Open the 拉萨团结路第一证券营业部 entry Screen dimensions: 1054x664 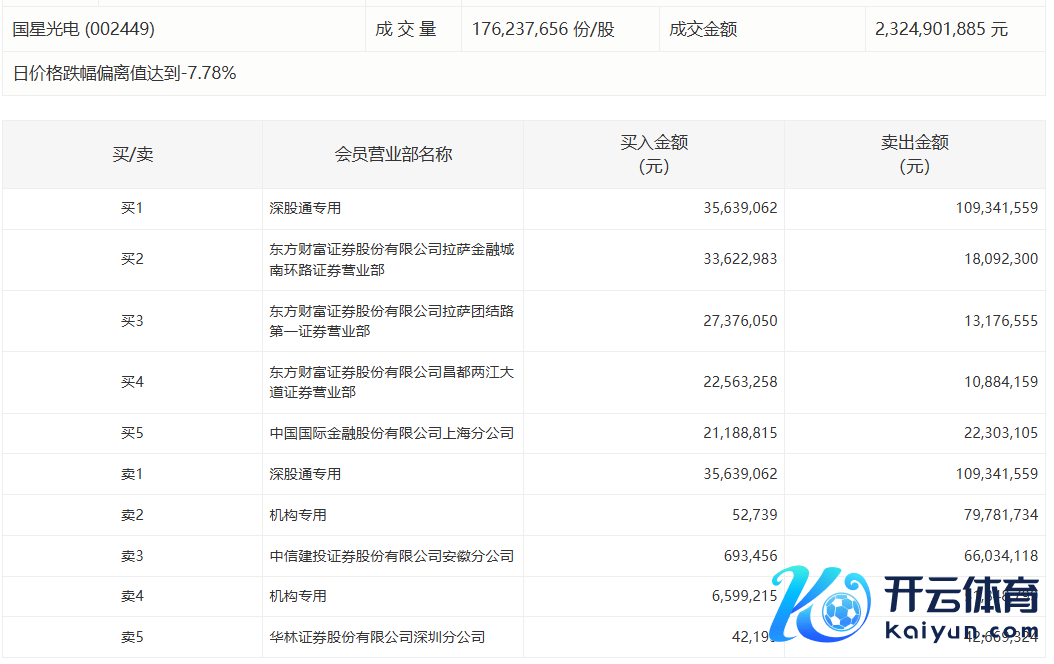[x=391, y=321]
